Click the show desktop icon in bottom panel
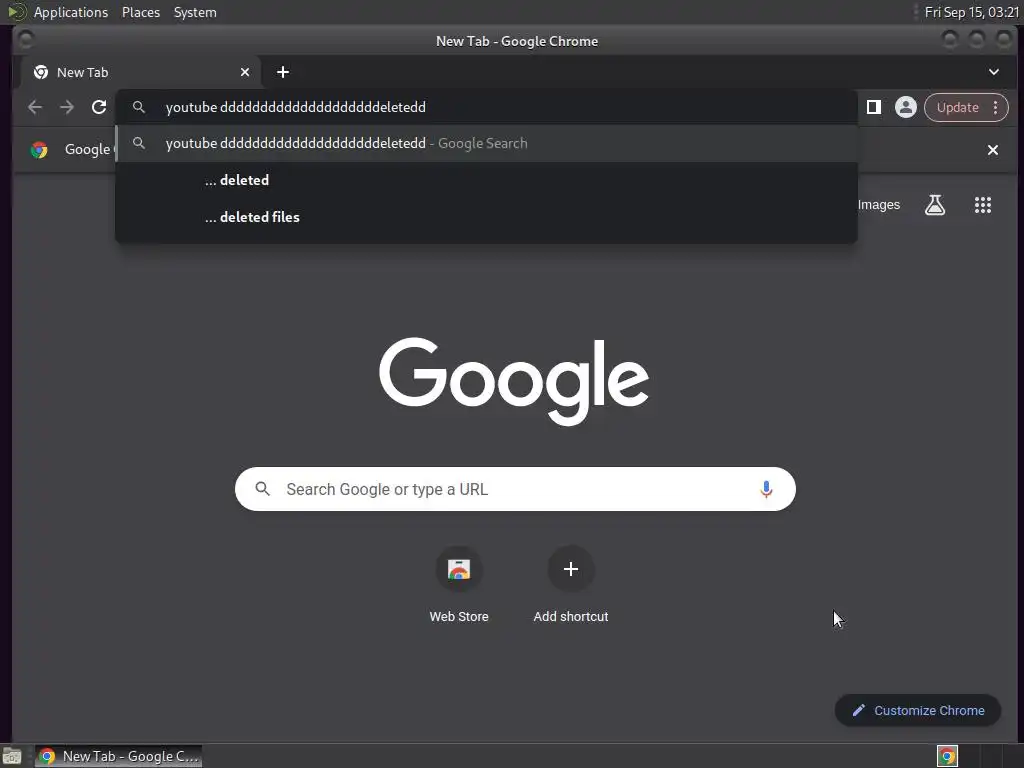Image resolution: width=1024 pixels, height=768 pixels. 12,757
